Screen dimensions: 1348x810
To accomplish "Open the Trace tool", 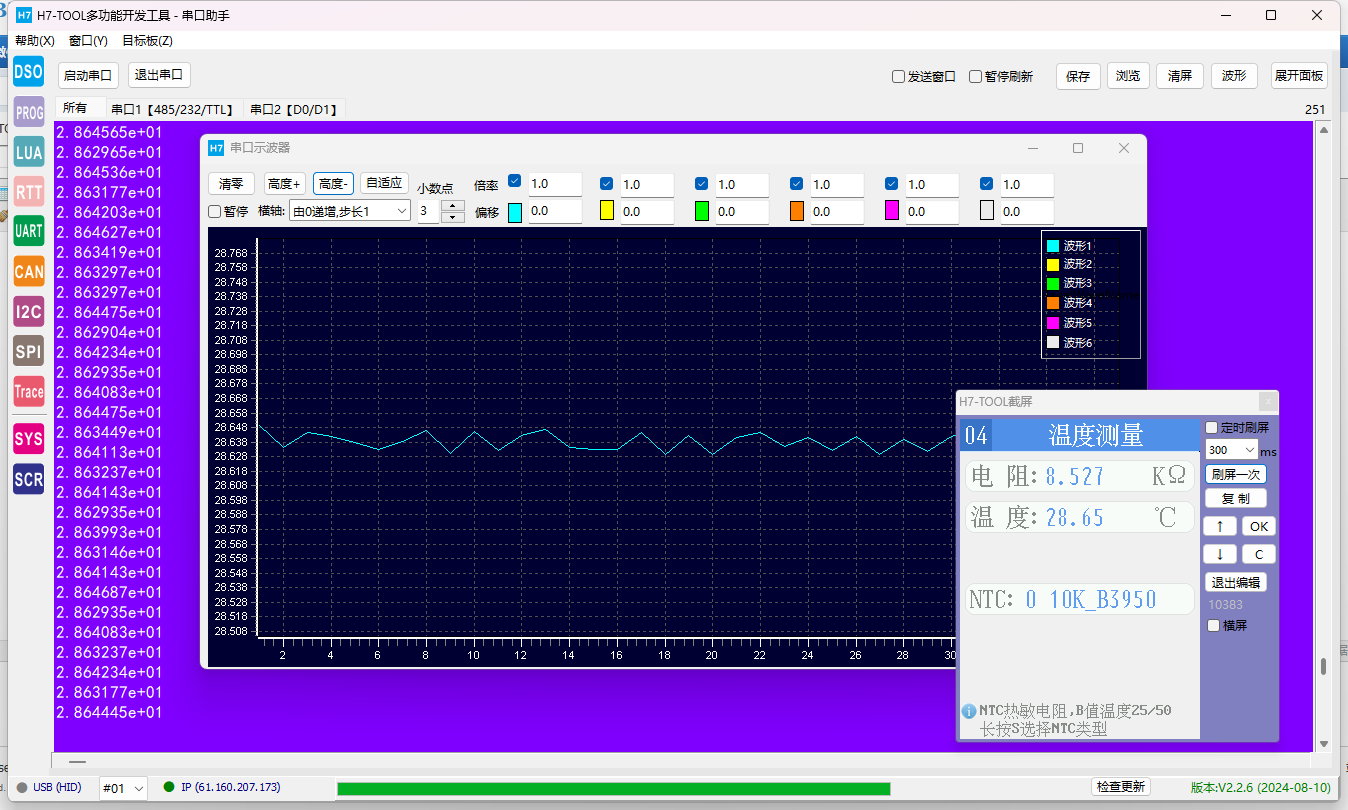I will (x=29, y=391).
